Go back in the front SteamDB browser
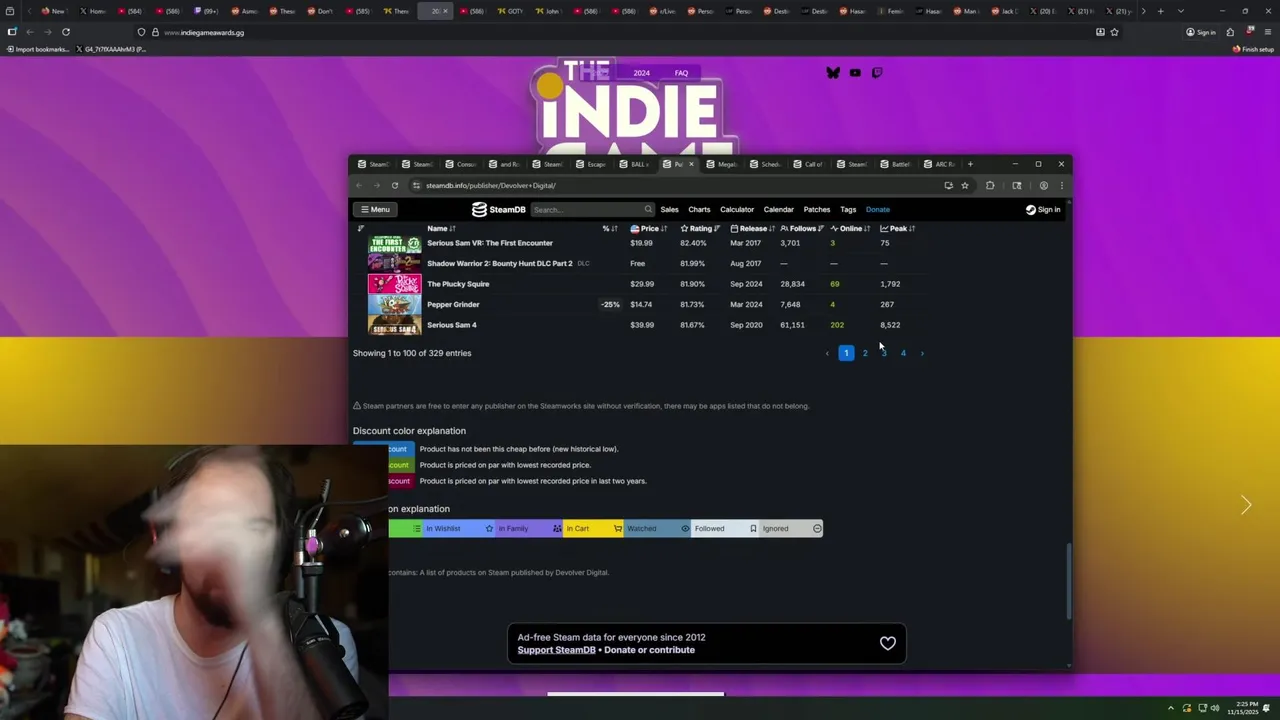 (x=359, y=185)
